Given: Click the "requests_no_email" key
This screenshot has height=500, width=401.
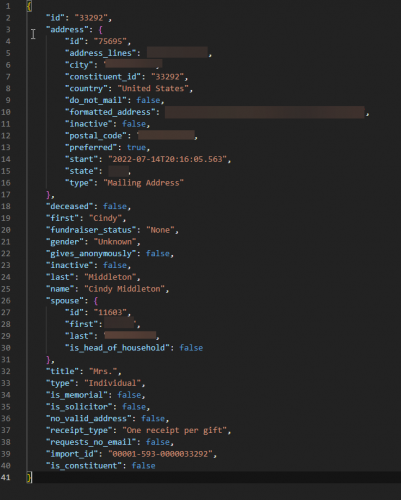Looking at the screenshot, I should (91, 442).
